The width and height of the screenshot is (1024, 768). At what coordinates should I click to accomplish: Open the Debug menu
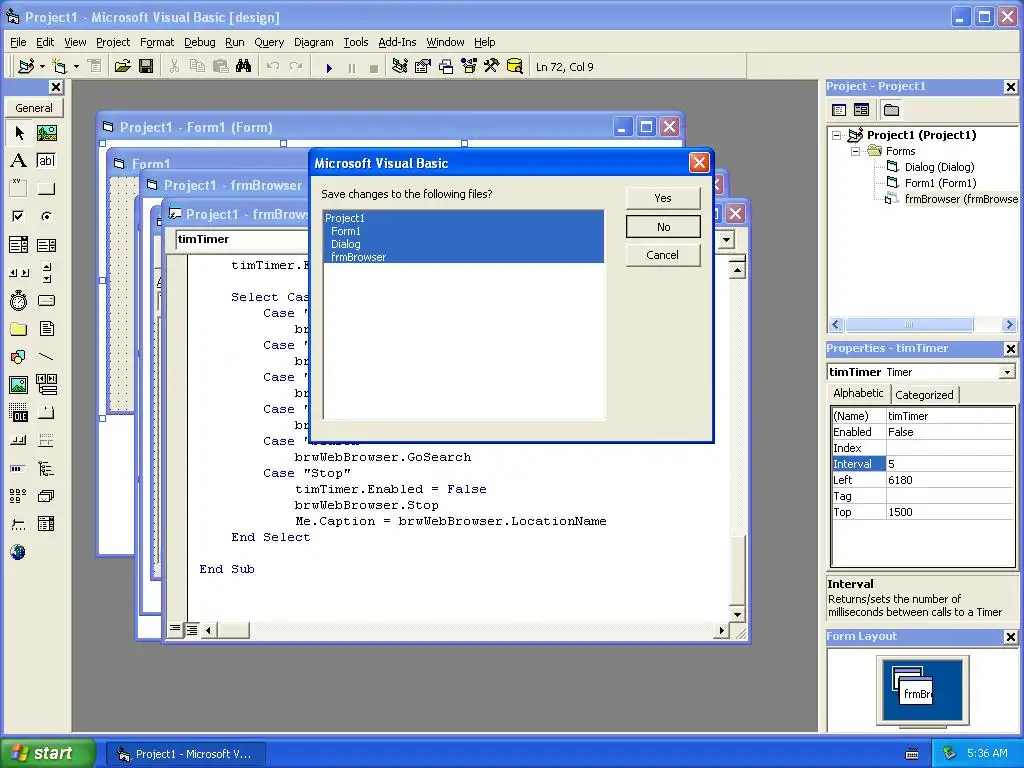click(x=200, y=42)
